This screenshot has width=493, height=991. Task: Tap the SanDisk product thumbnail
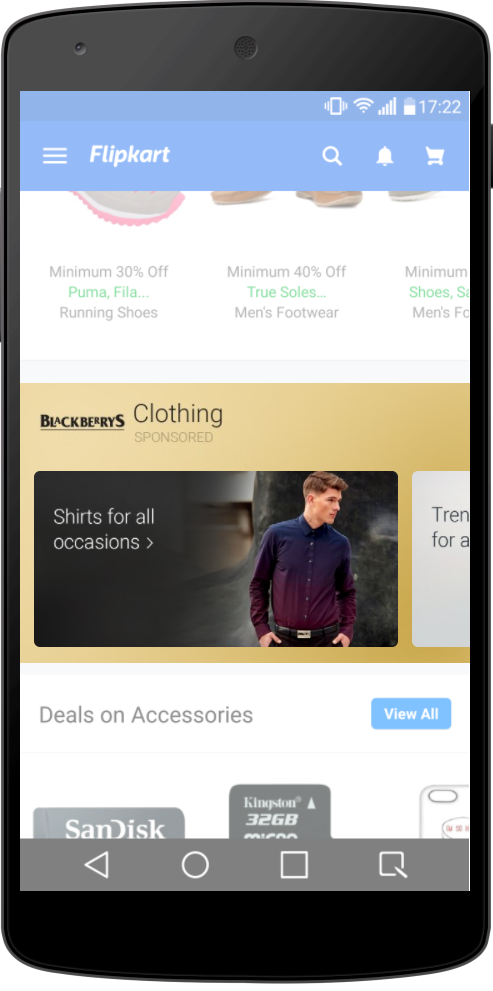tap(109, 823)
